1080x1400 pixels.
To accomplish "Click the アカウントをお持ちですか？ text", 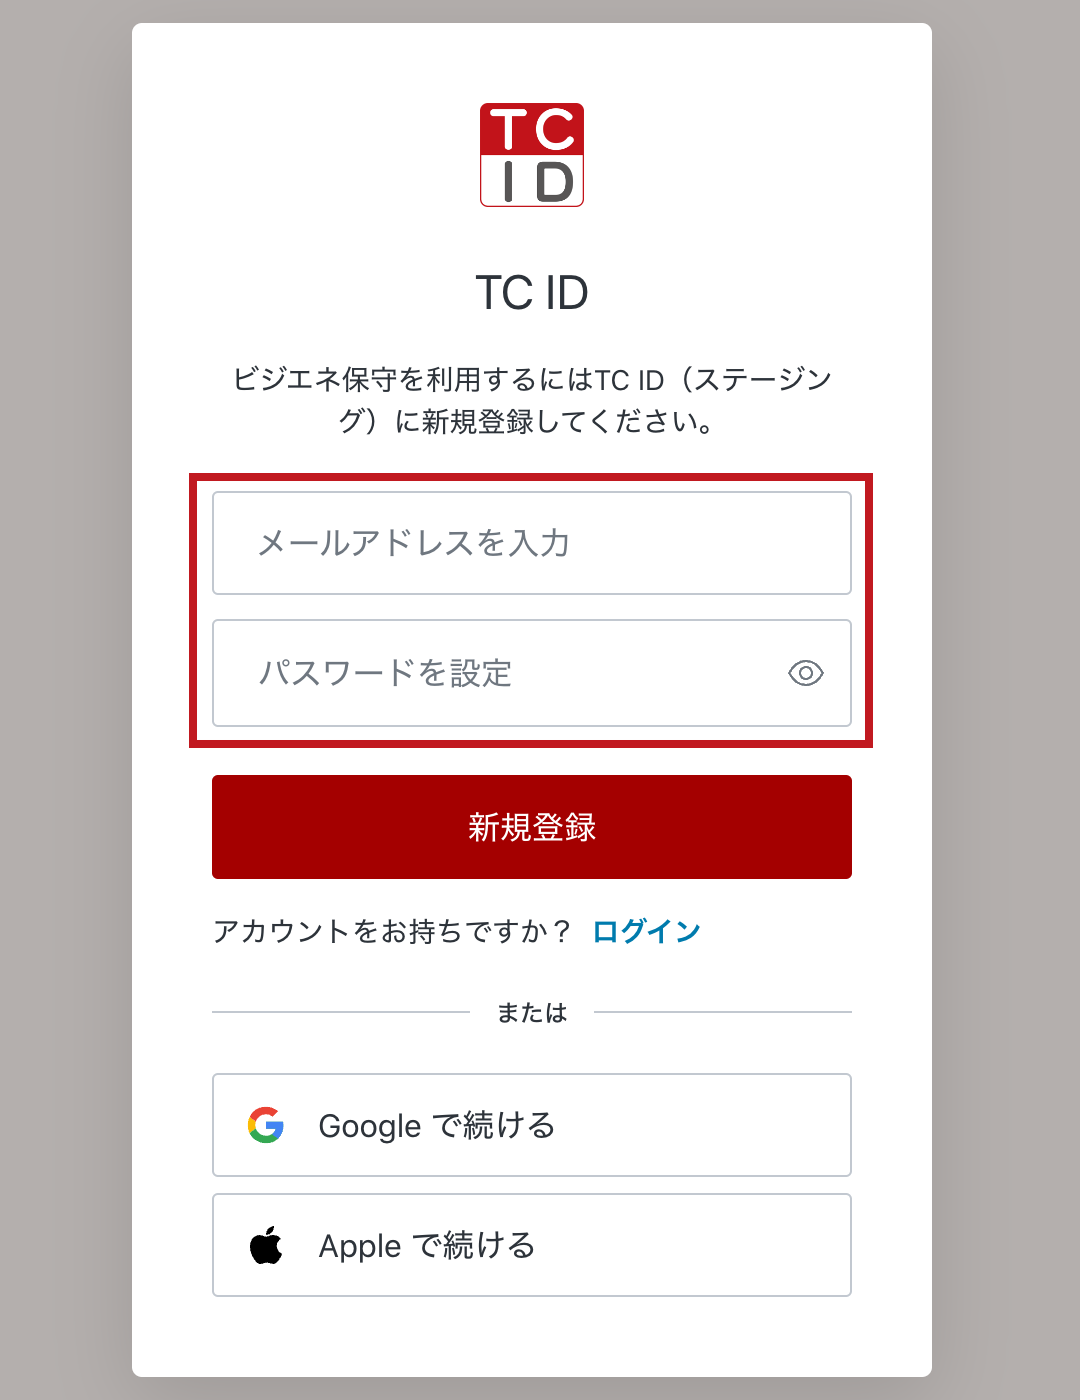I will (392, 931).
